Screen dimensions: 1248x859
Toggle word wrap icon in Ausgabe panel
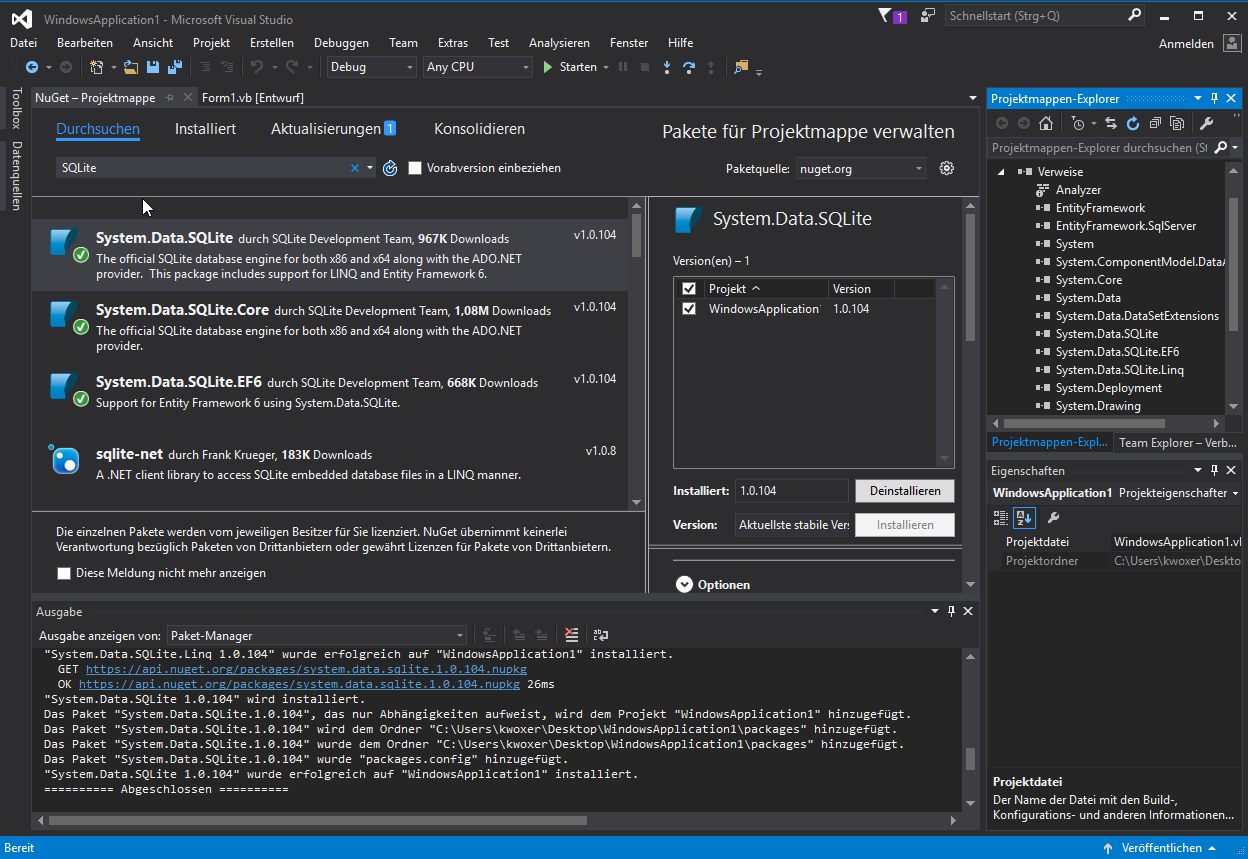pos(601,635)
